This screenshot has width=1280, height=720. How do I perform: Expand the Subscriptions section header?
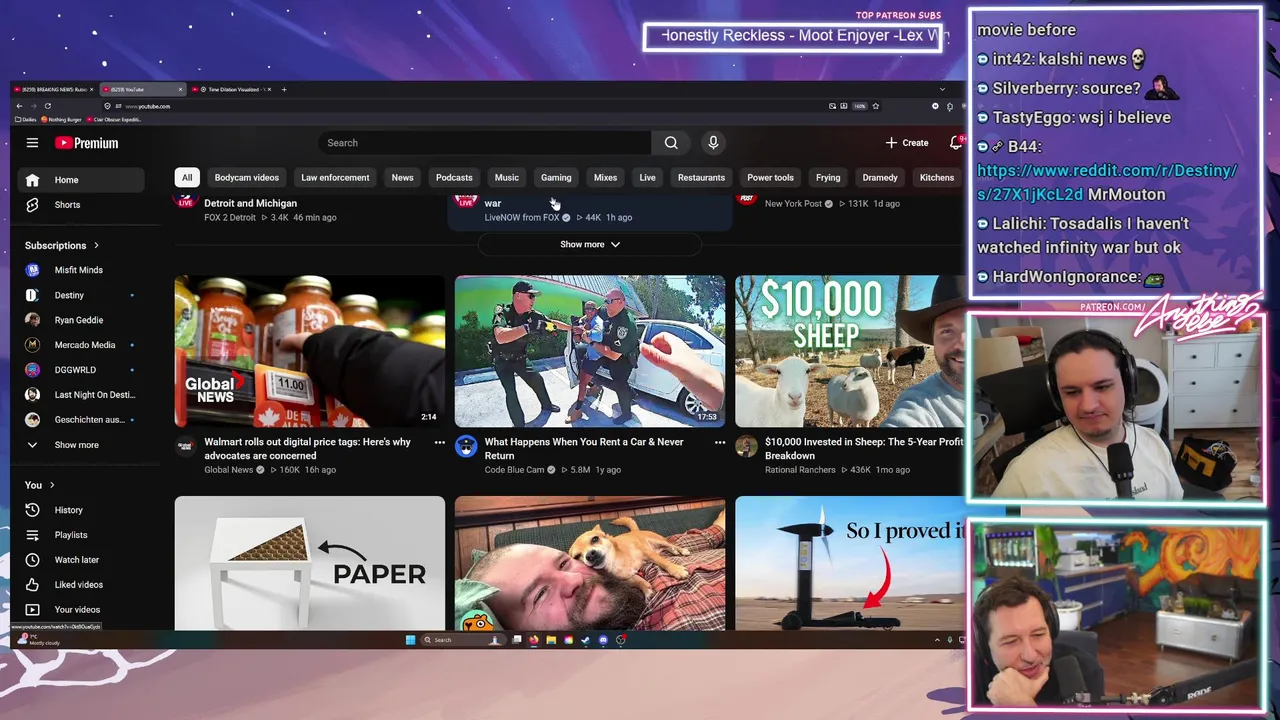point(62,245)
